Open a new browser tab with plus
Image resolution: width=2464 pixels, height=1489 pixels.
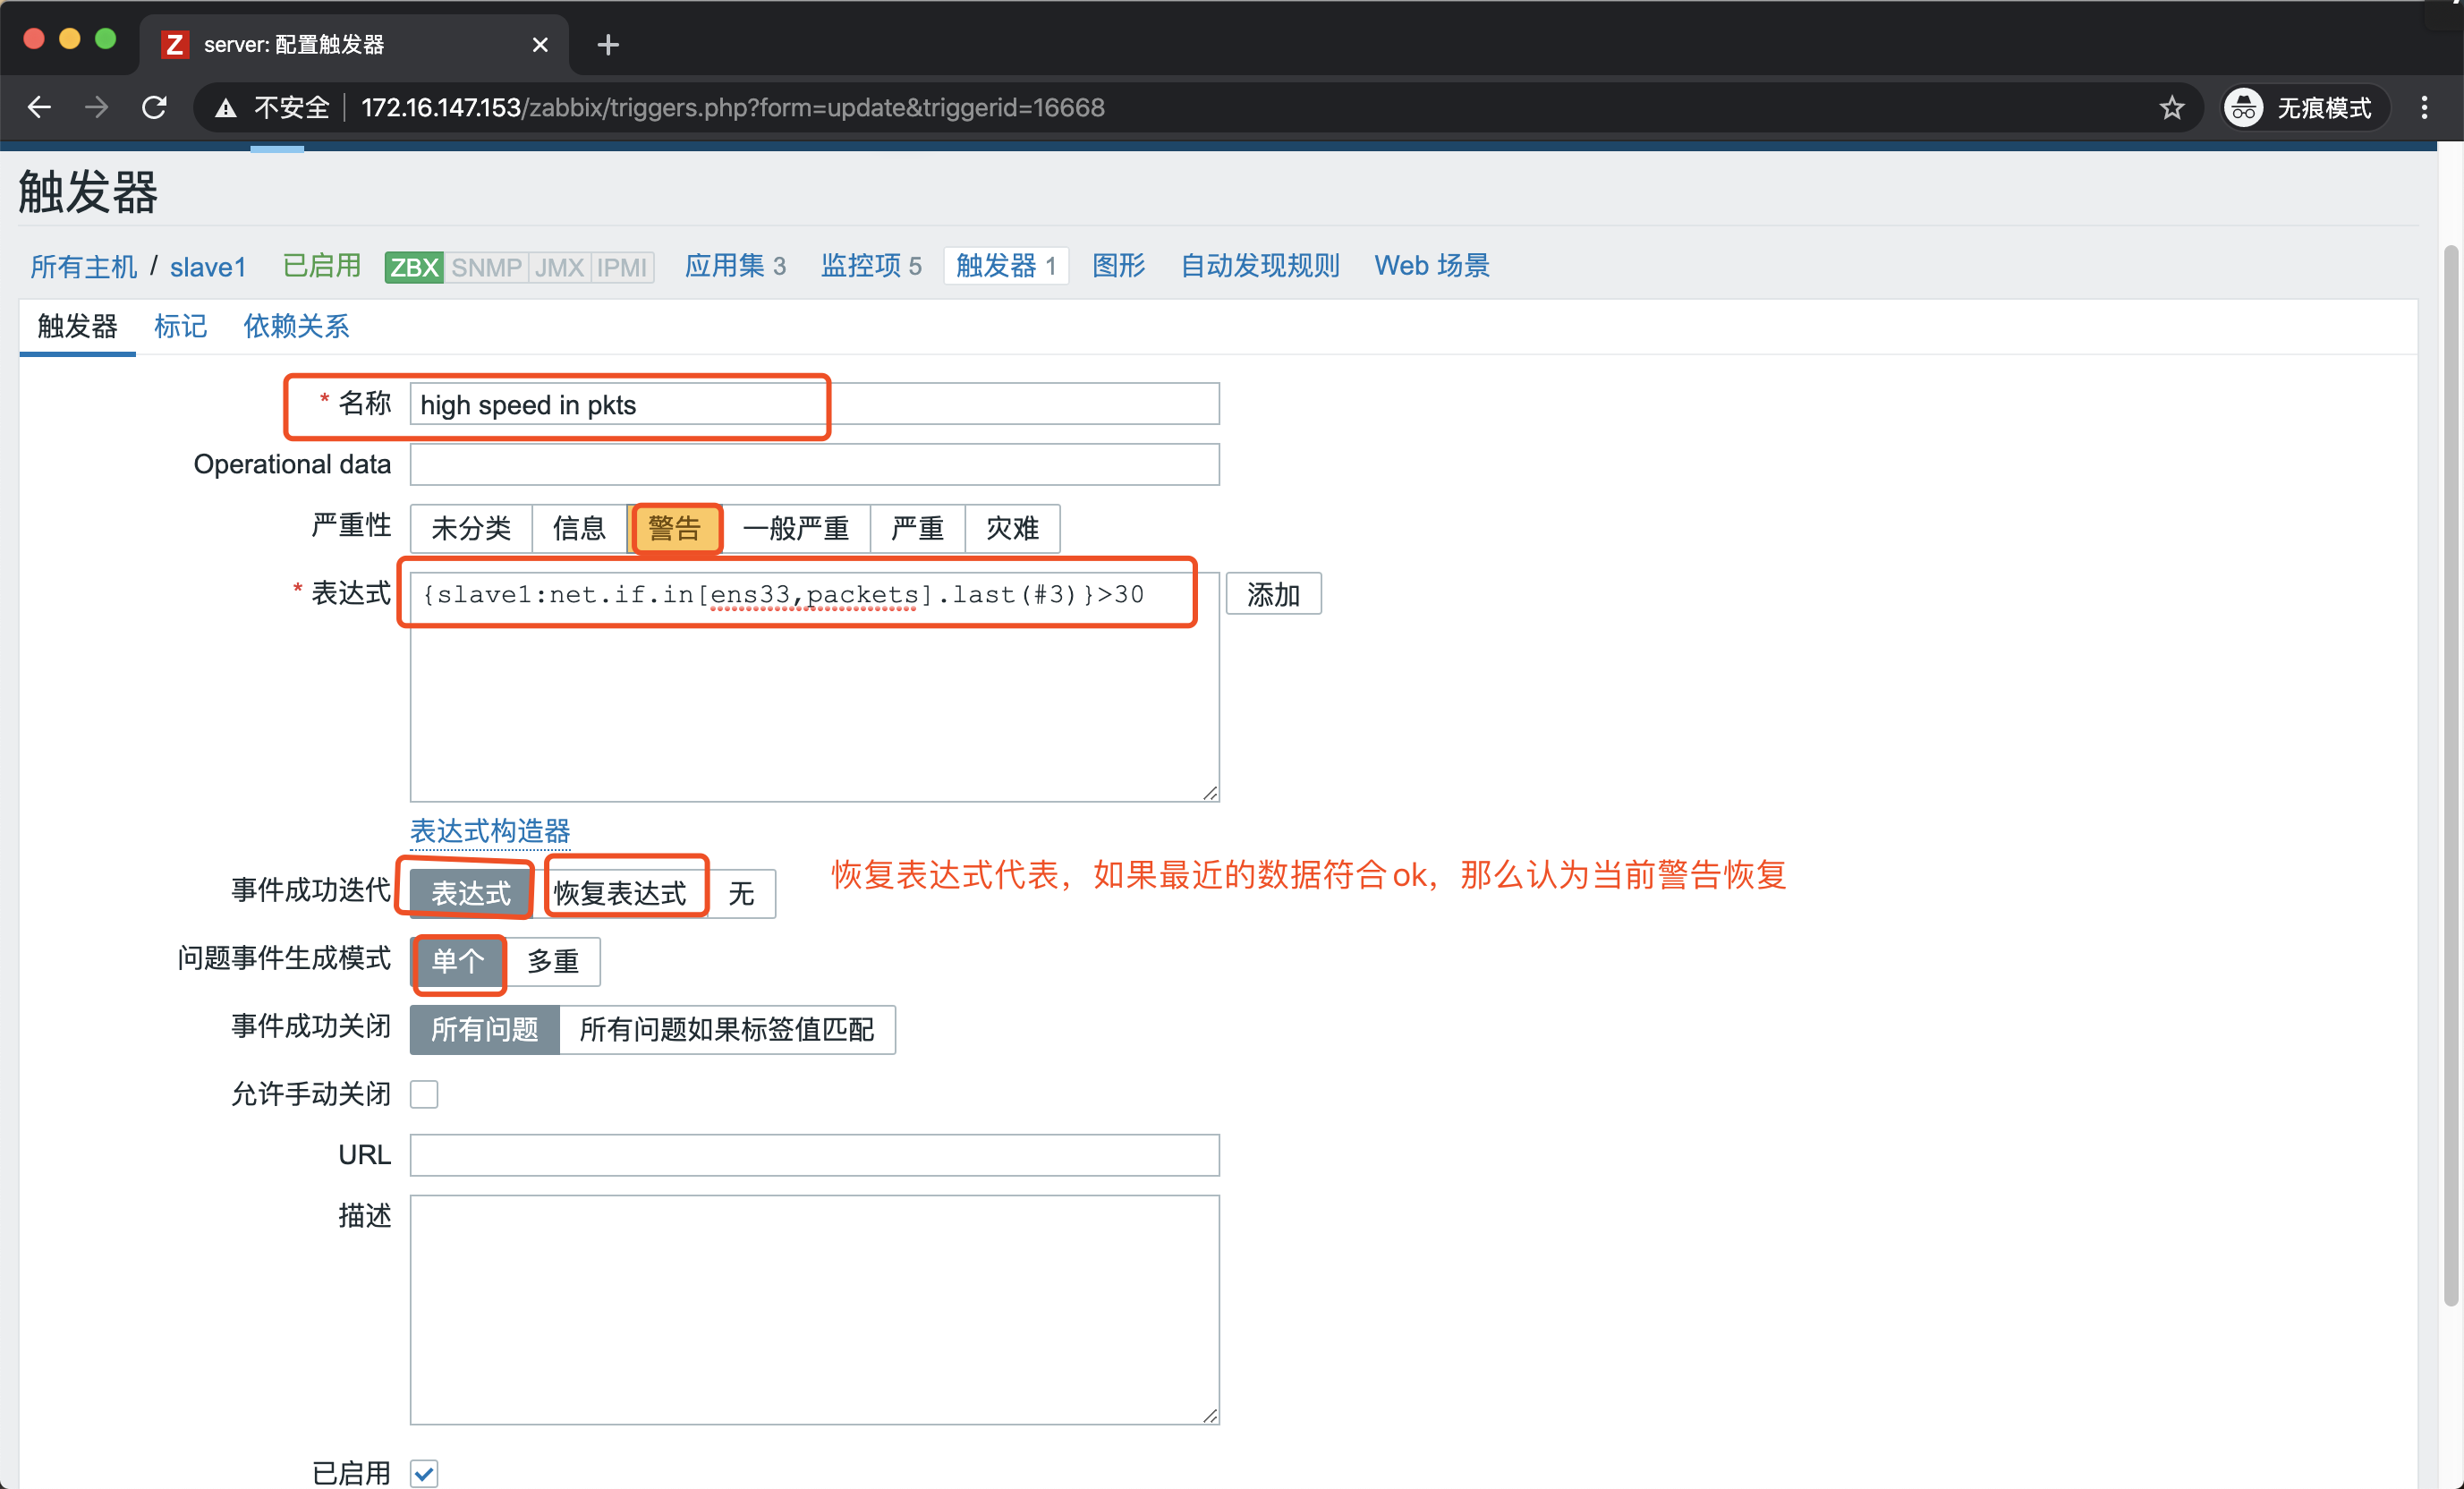click(x=607, y=45)
